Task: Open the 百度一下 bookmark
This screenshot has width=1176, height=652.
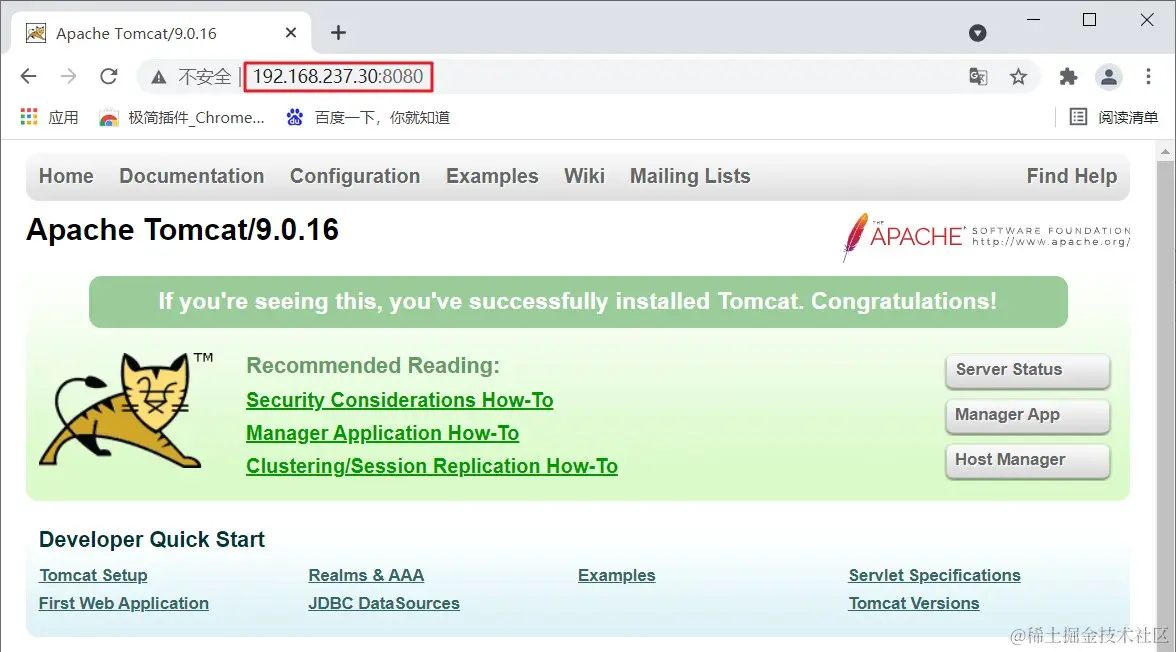Action: pos(368,117)
